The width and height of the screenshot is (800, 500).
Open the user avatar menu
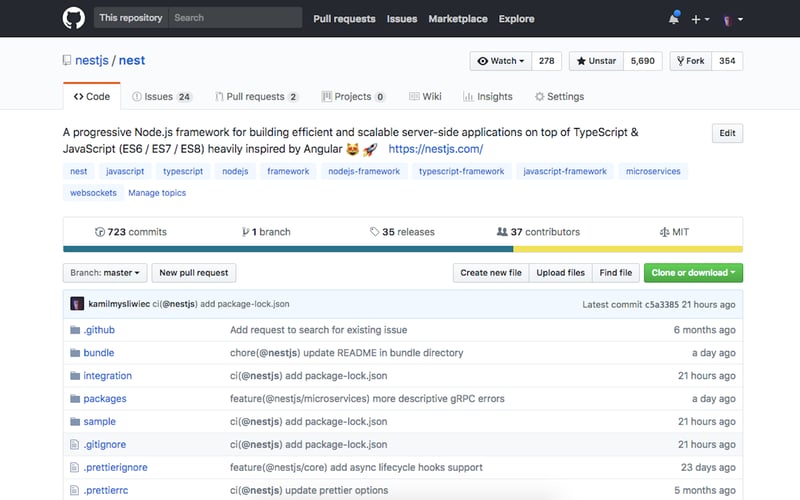click(733, 19)
